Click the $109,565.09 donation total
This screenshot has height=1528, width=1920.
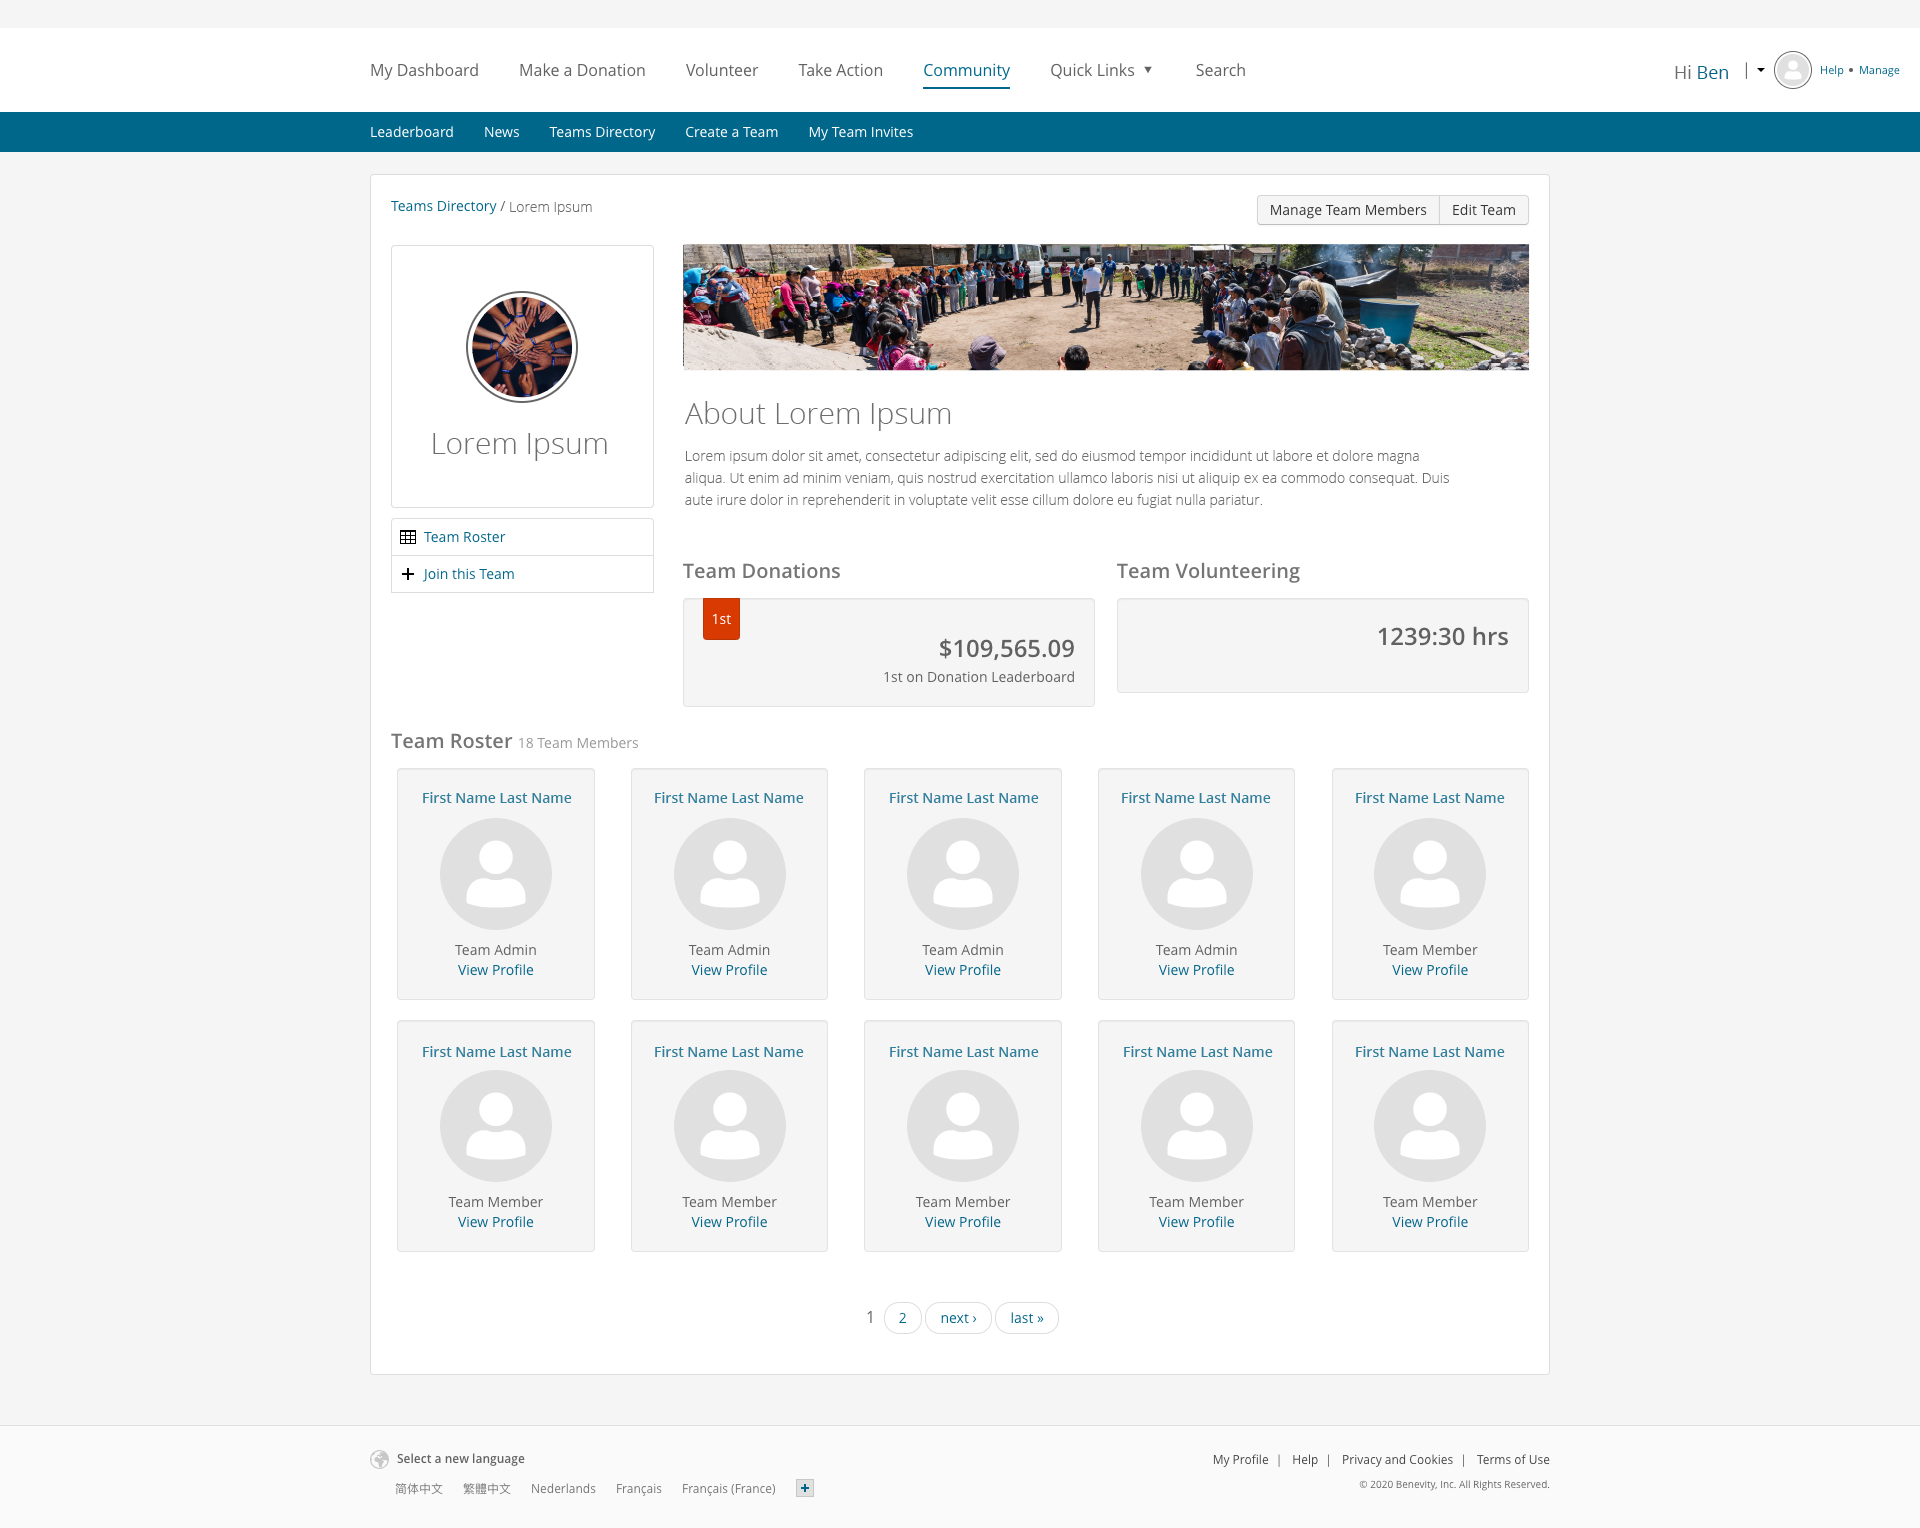tap(1006, 648)
